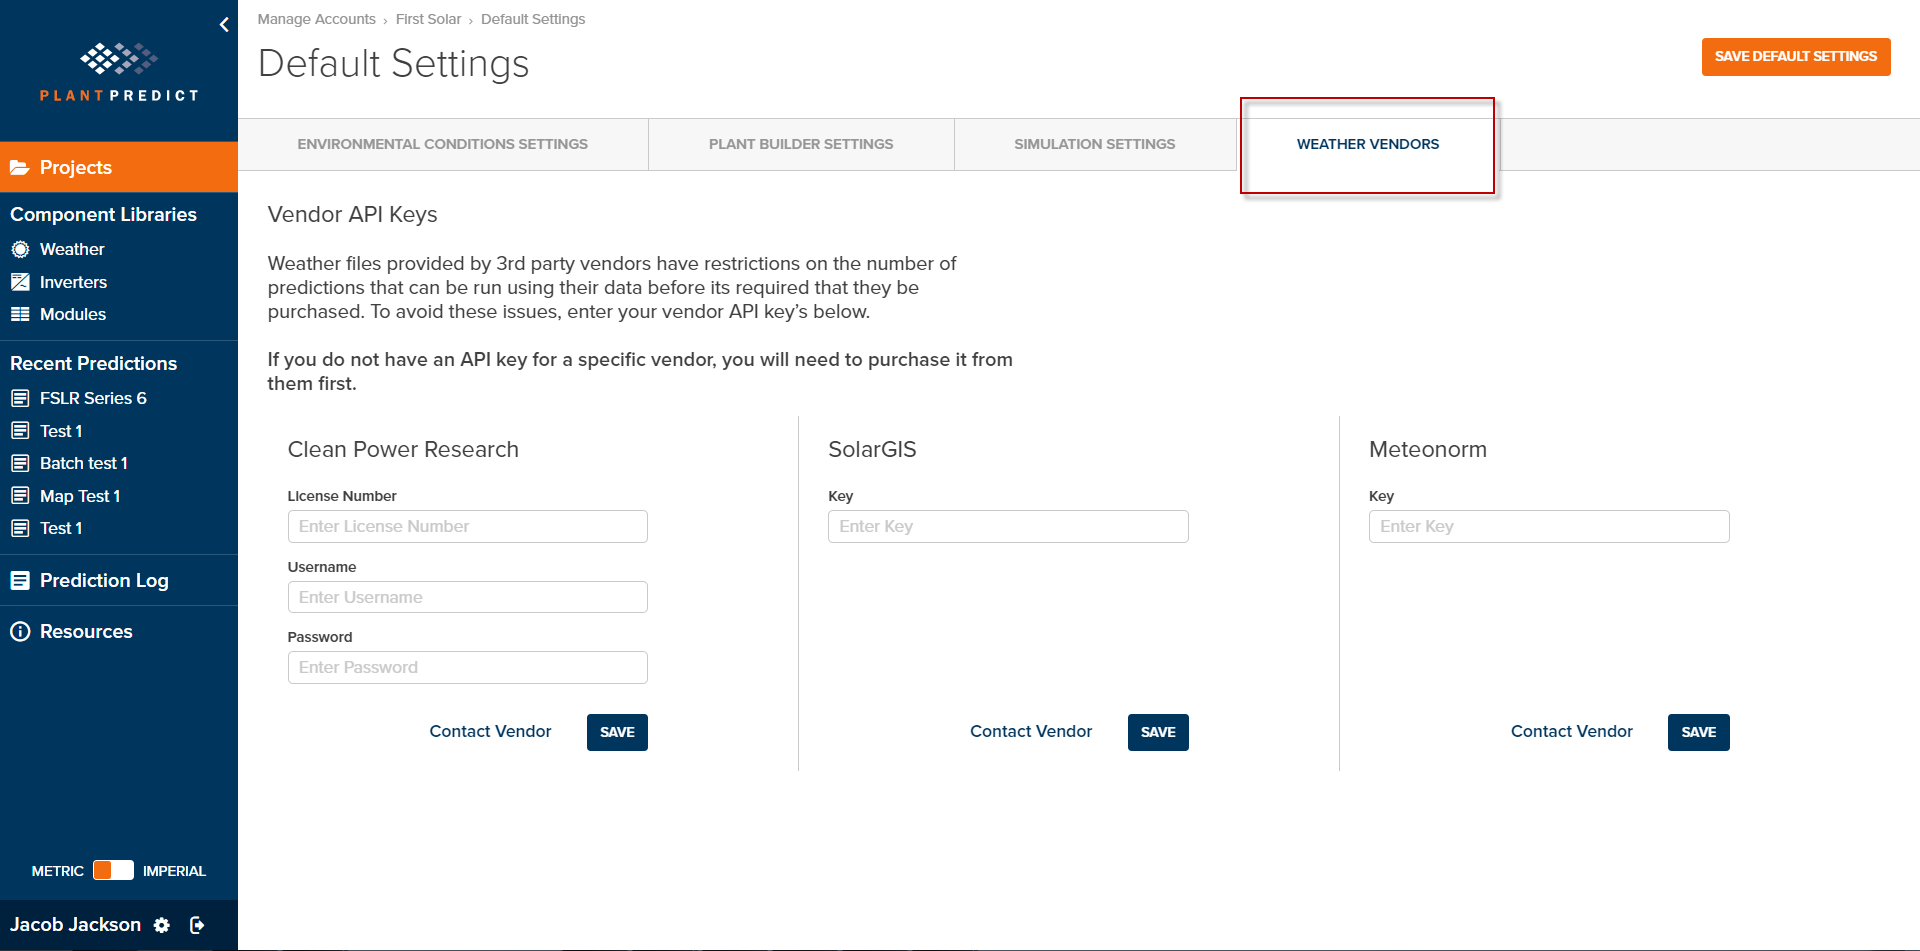Click the Batch test 1 document icon

pos(20,463)
